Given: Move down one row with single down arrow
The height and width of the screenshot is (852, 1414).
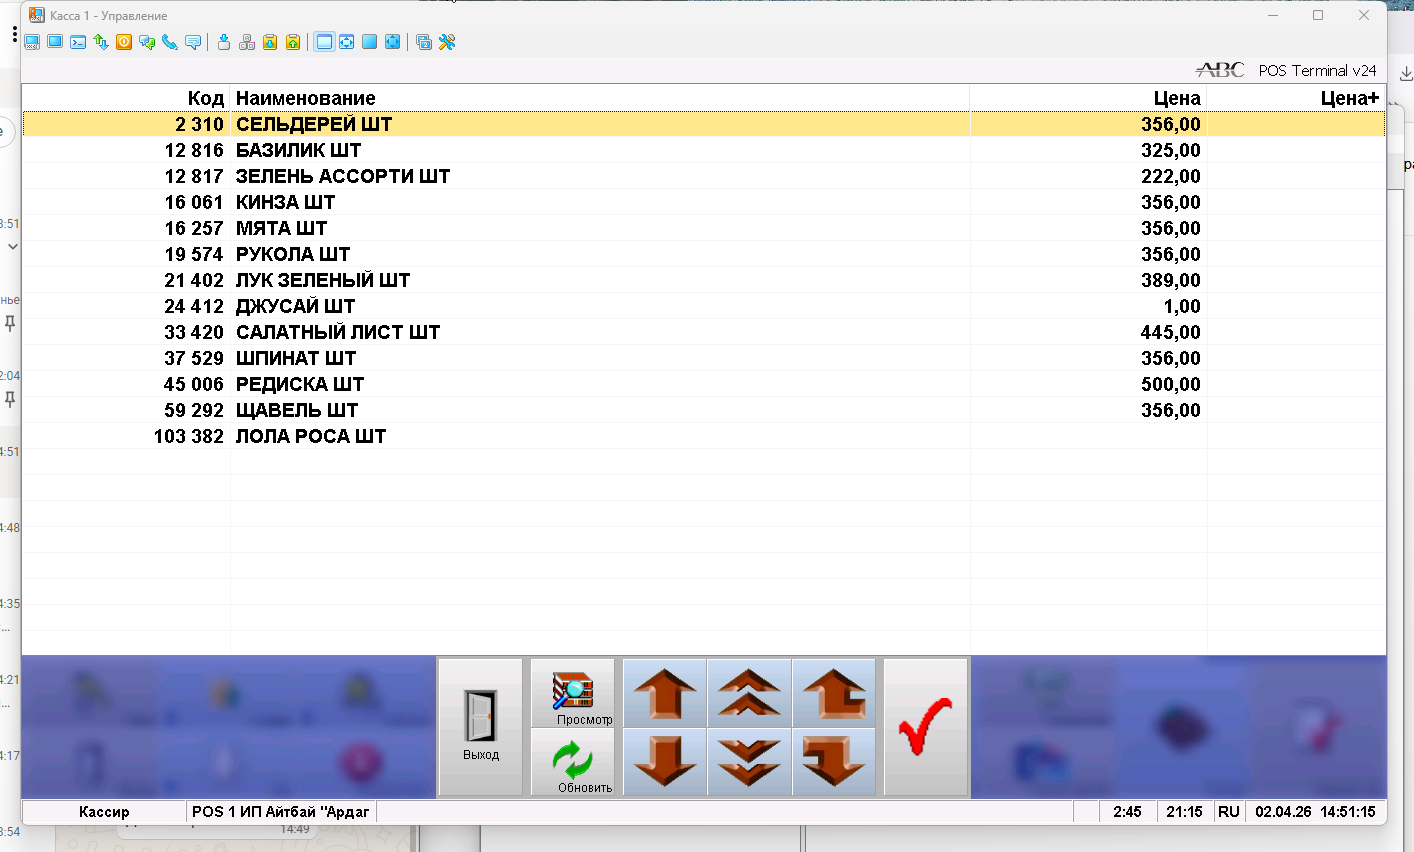Looking at the screenshot, I should (x=665, y=762).
